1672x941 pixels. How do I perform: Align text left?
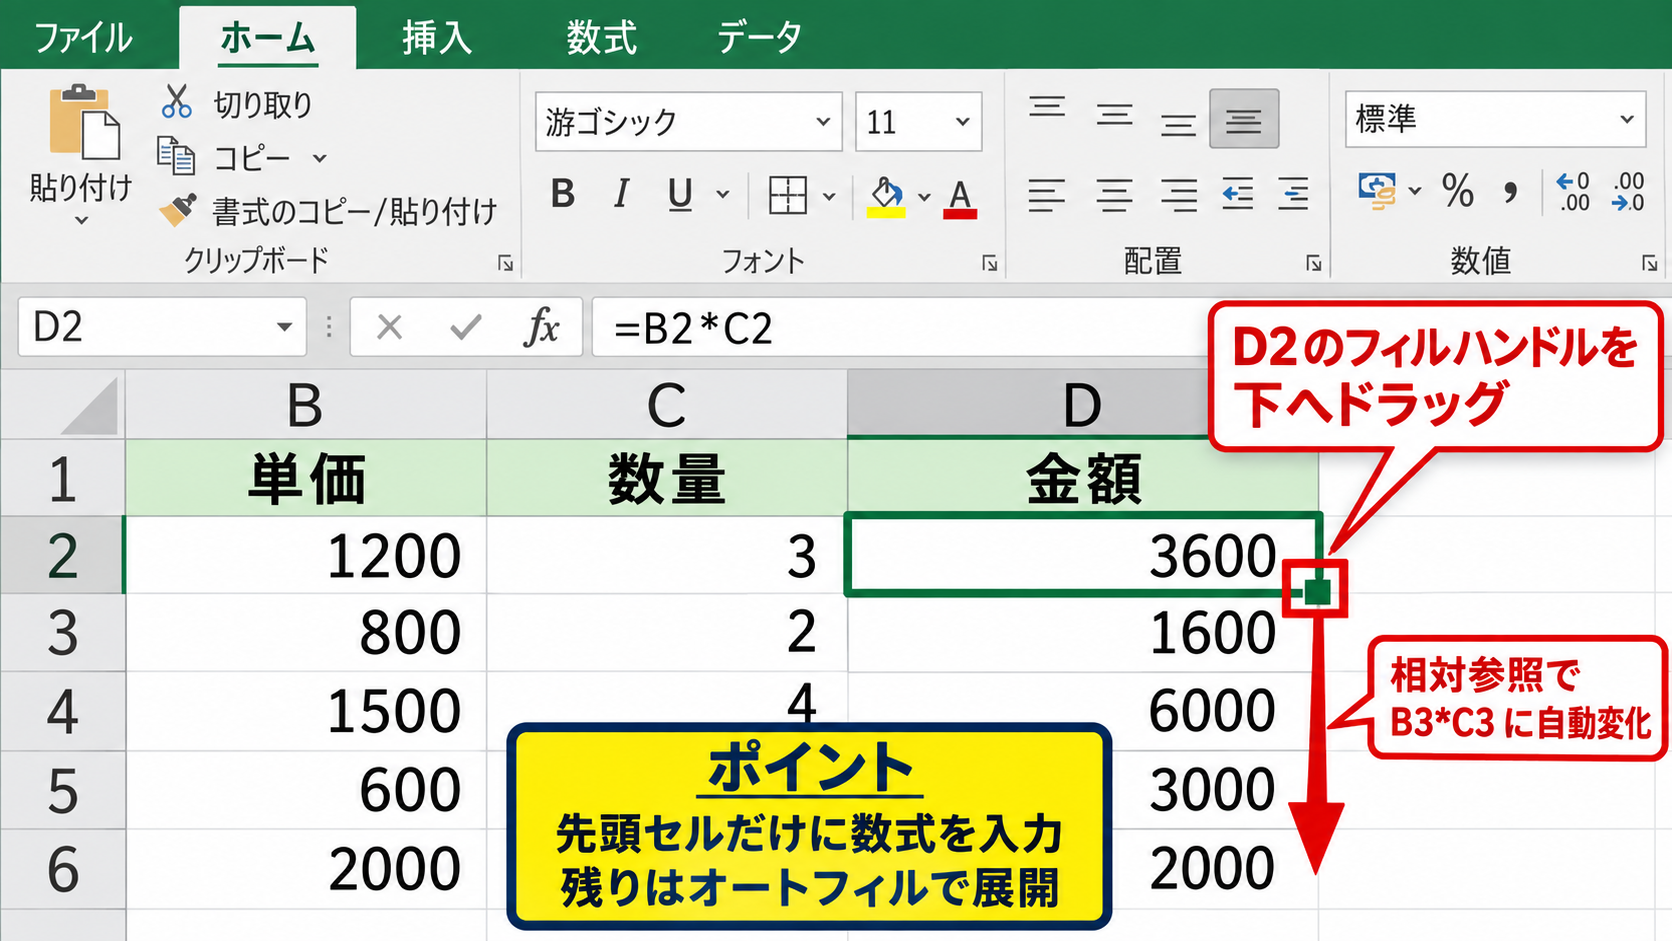[x=1046, y=195]
